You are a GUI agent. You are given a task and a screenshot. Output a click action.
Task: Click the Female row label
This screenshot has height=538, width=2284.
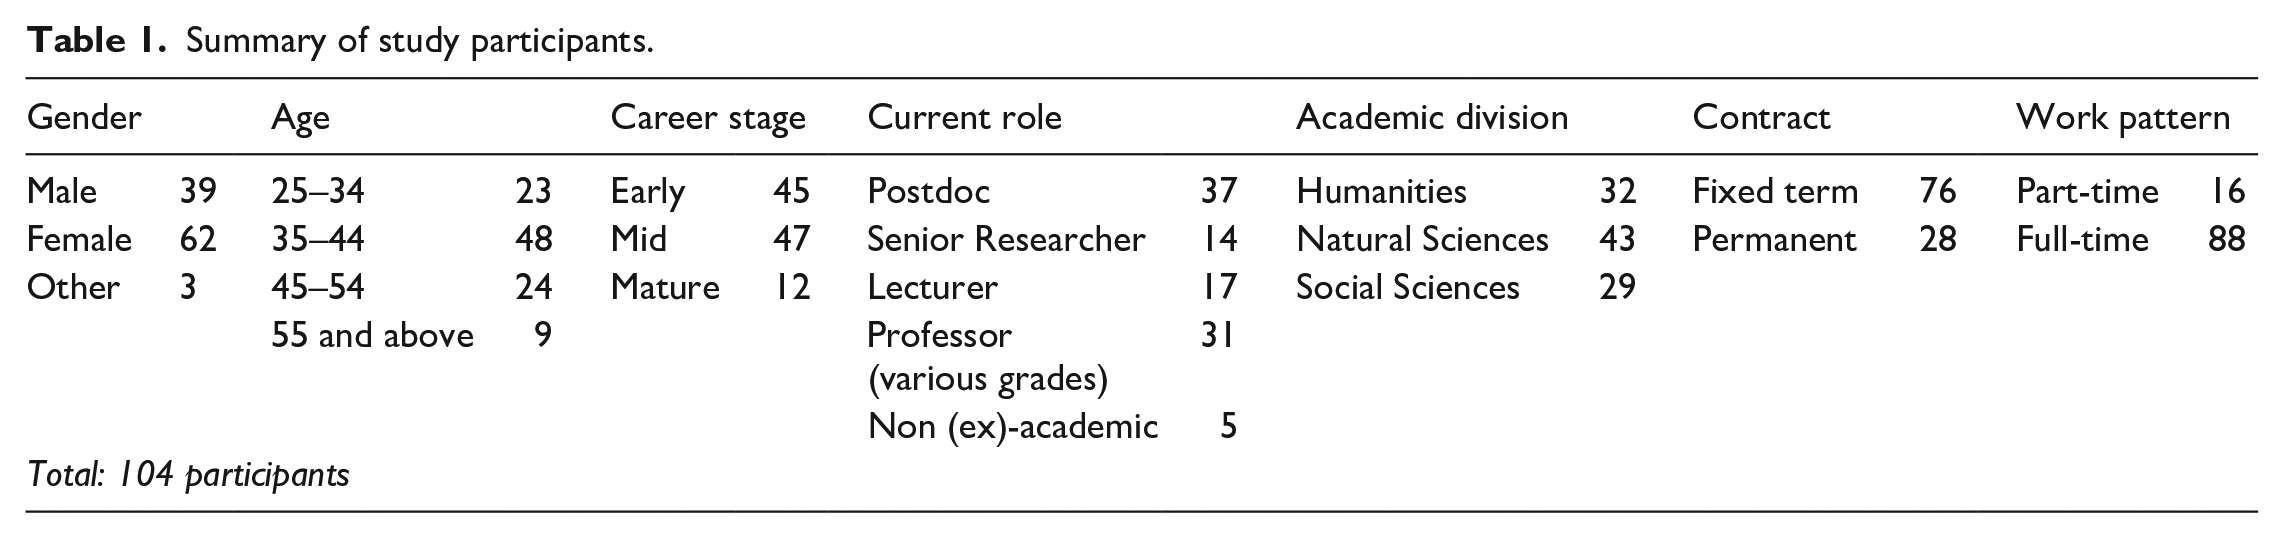pos(79,239)
